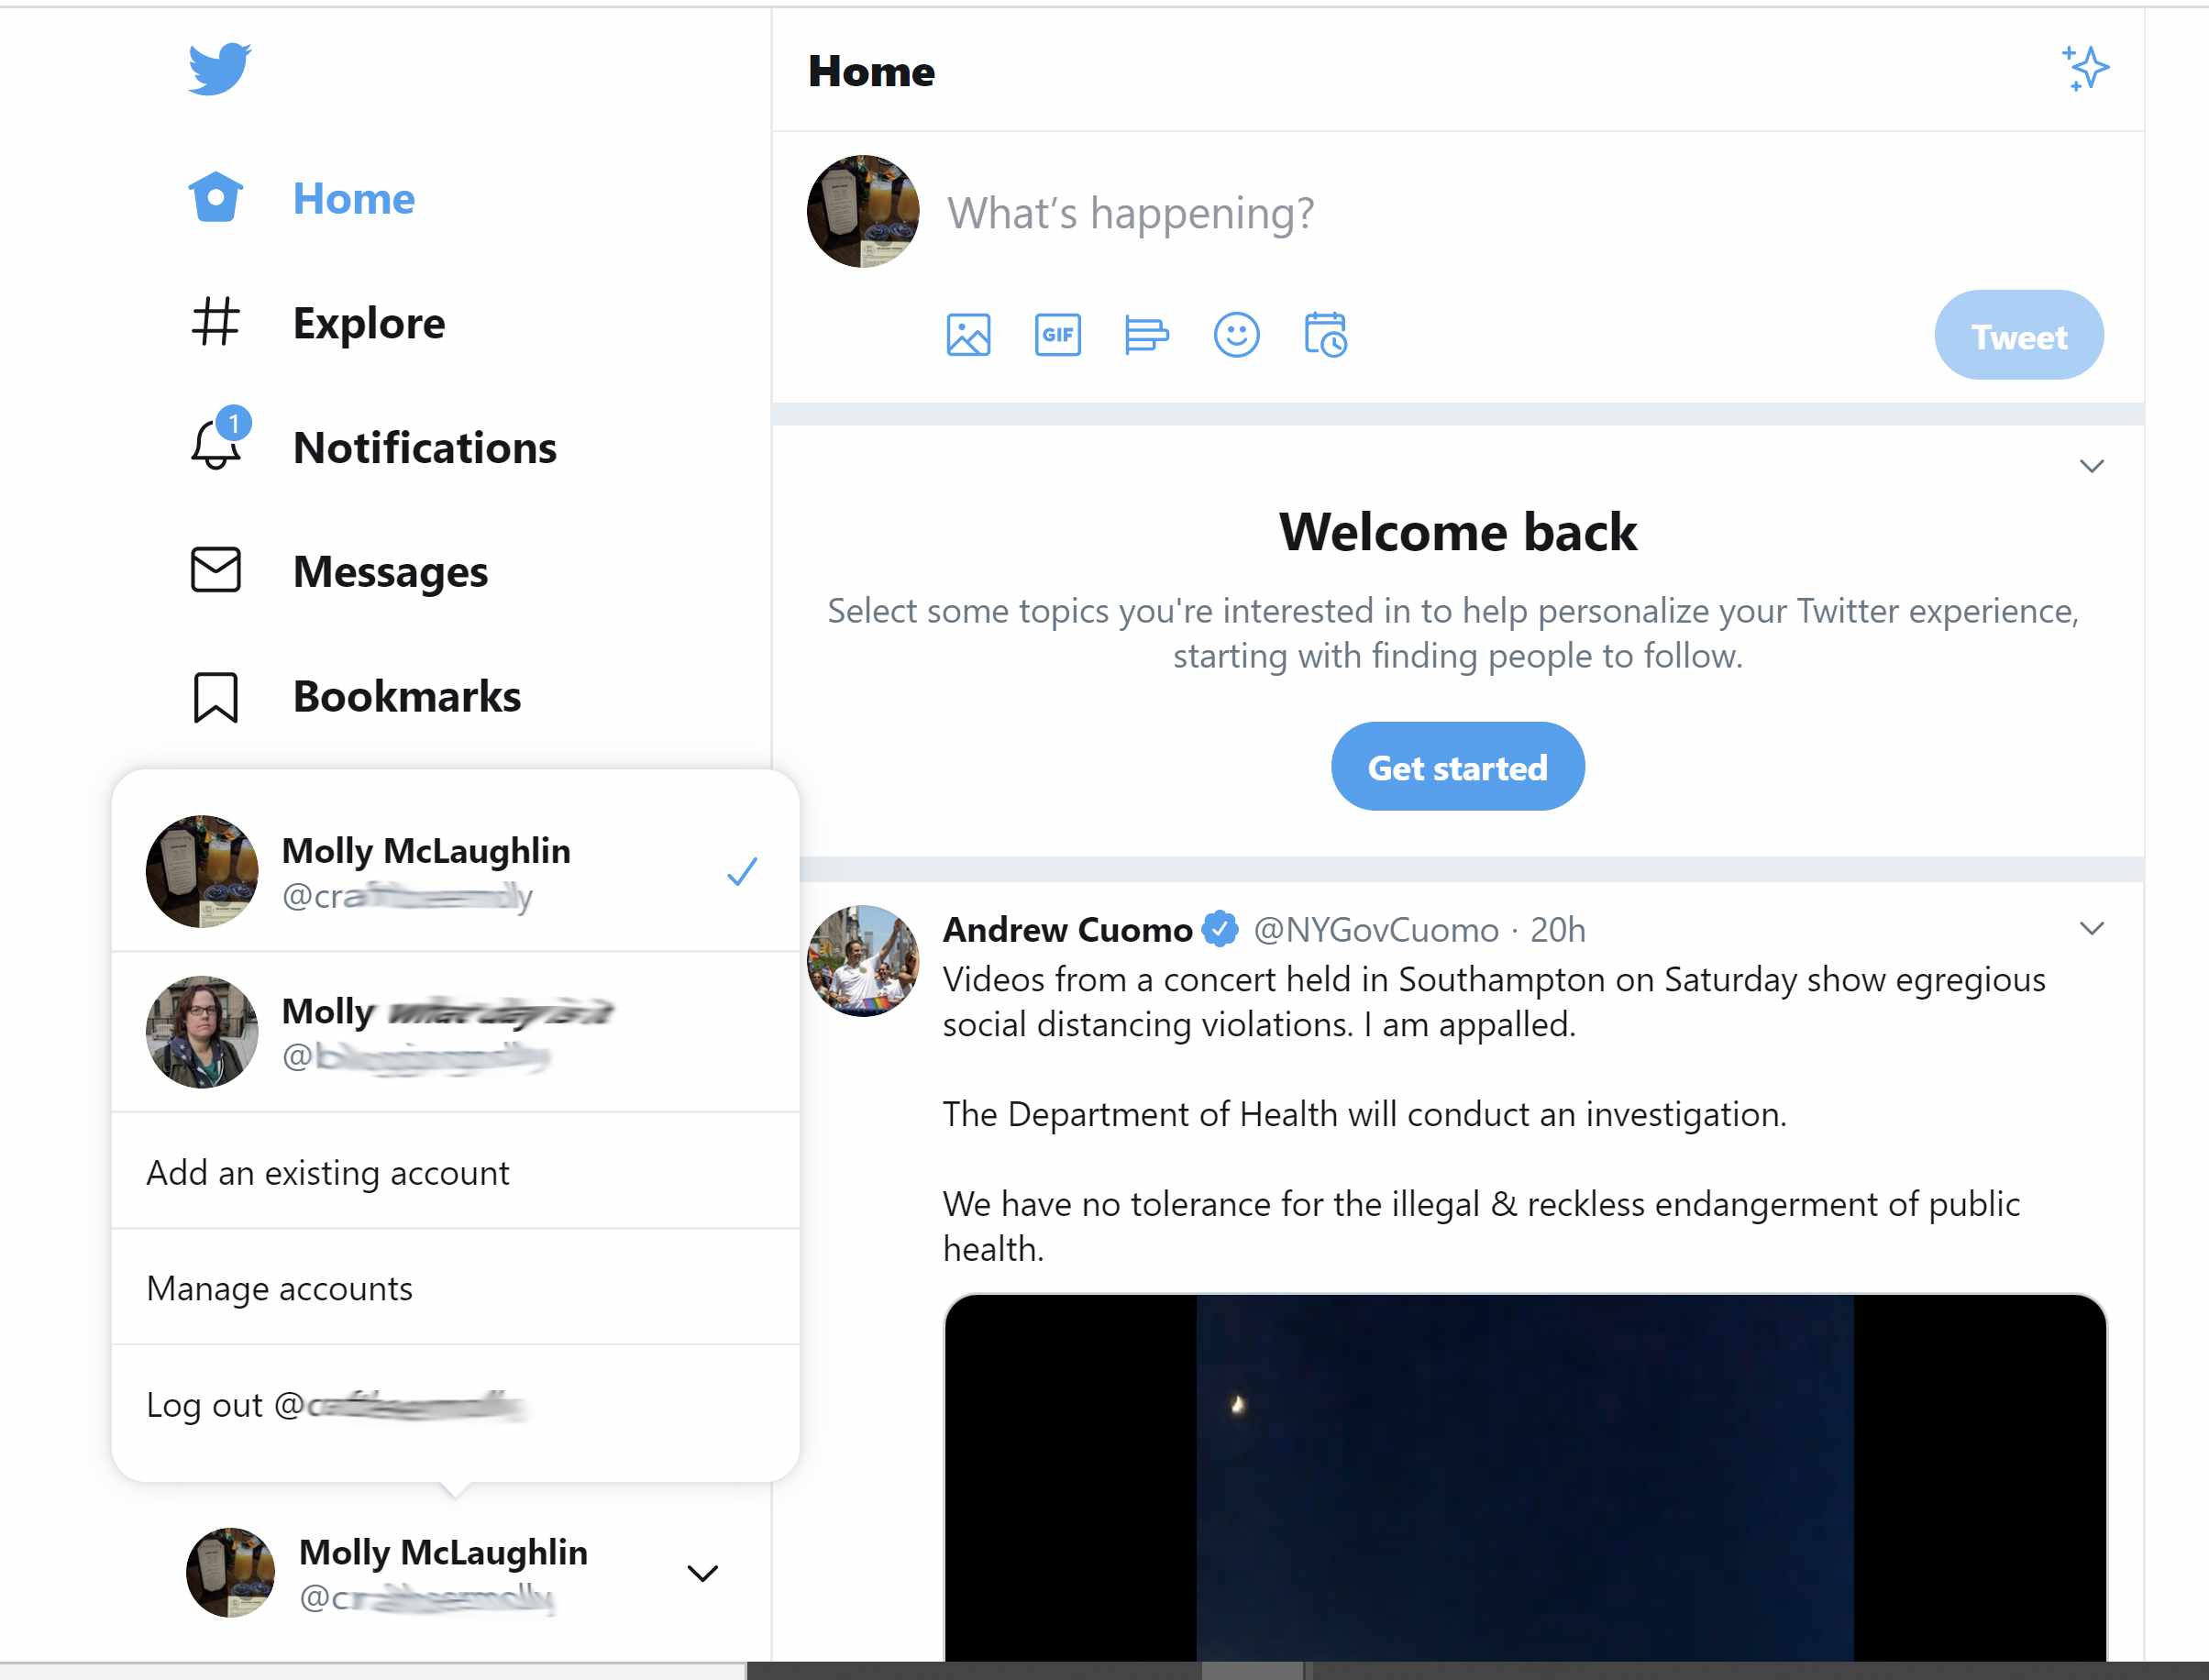Click Andrew Cuomo's verified badge
This screenshot has height=1680, width=2209.
tap(1220, 929)
